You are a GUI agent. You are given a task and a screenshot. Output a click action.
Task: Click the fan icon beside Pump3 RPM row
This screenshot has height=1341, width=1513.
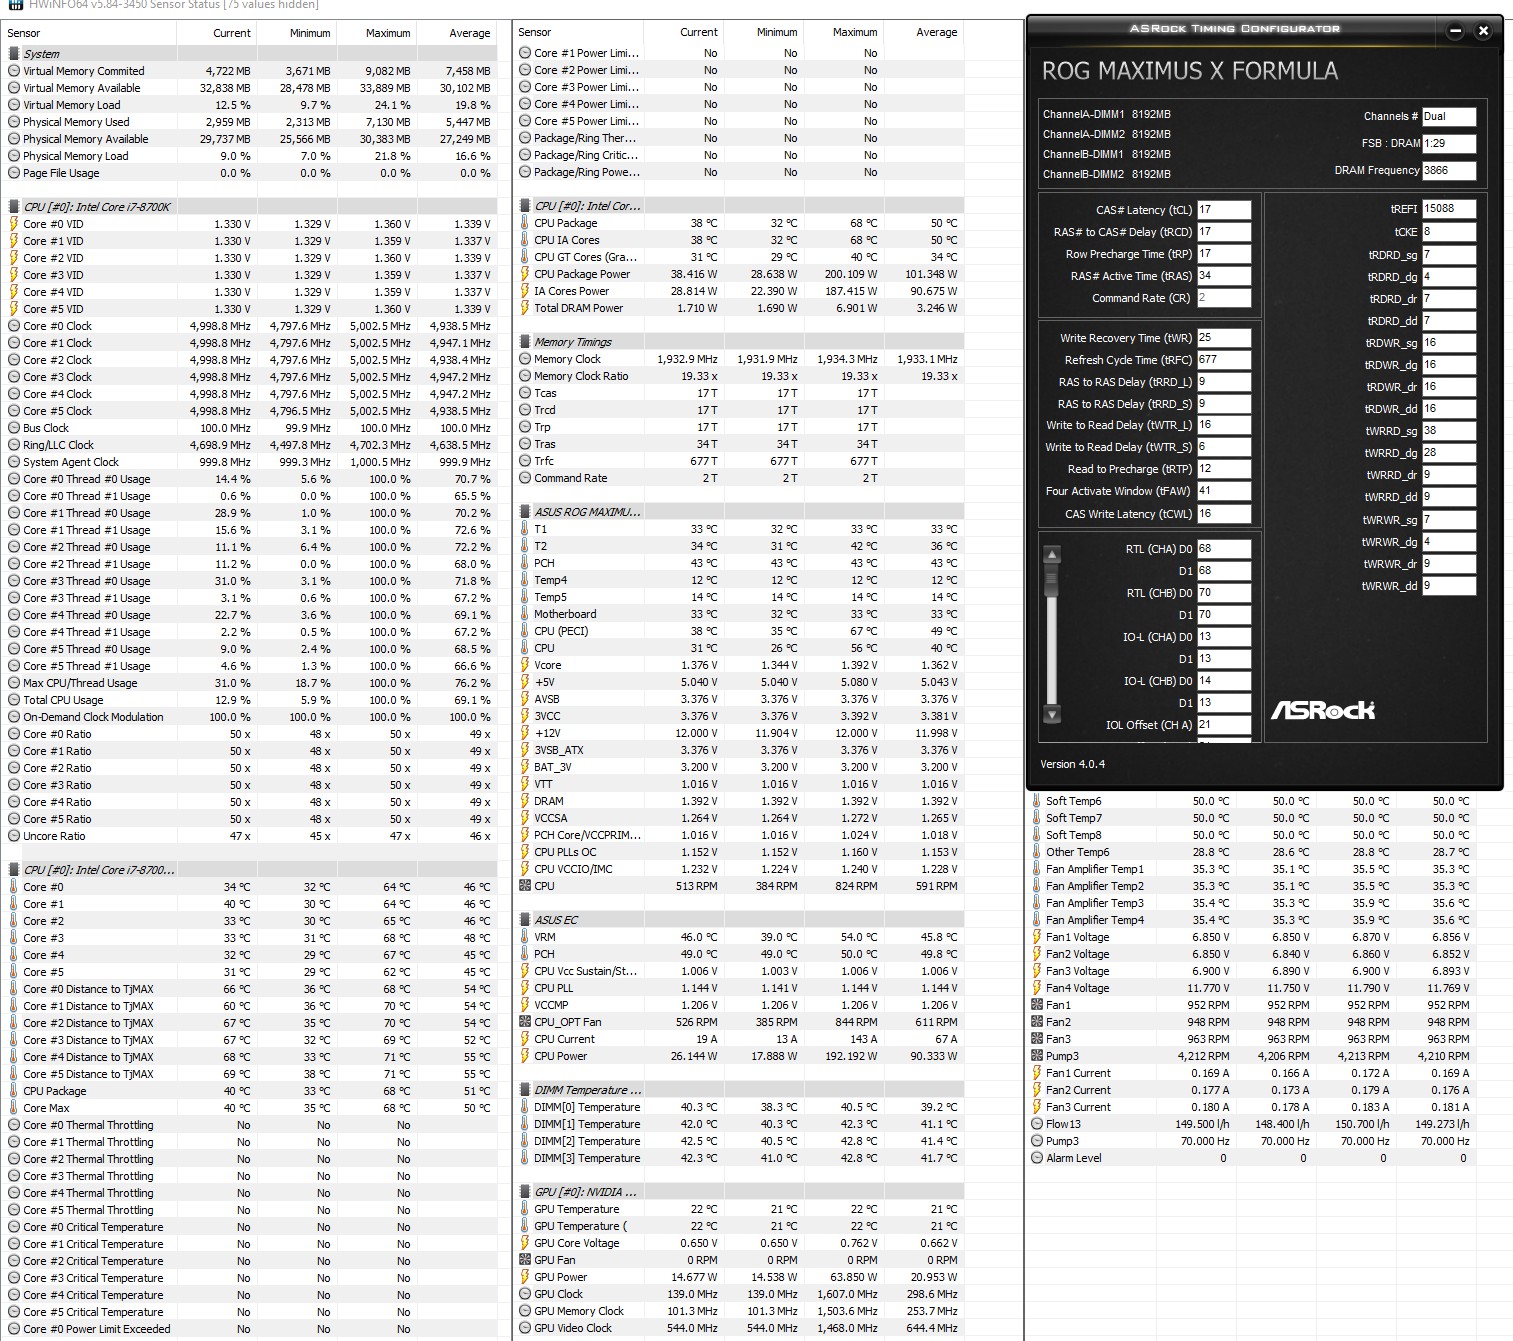coord(1037,1056)
